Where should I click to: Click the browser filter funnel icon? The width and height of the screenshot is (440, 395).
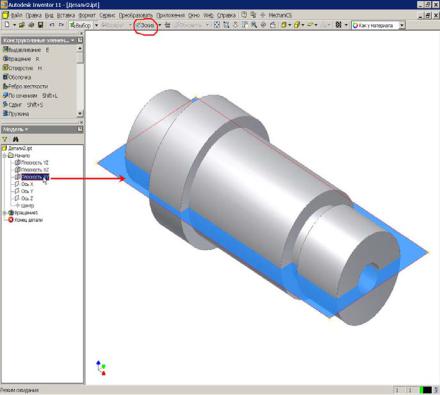point(5,139)
